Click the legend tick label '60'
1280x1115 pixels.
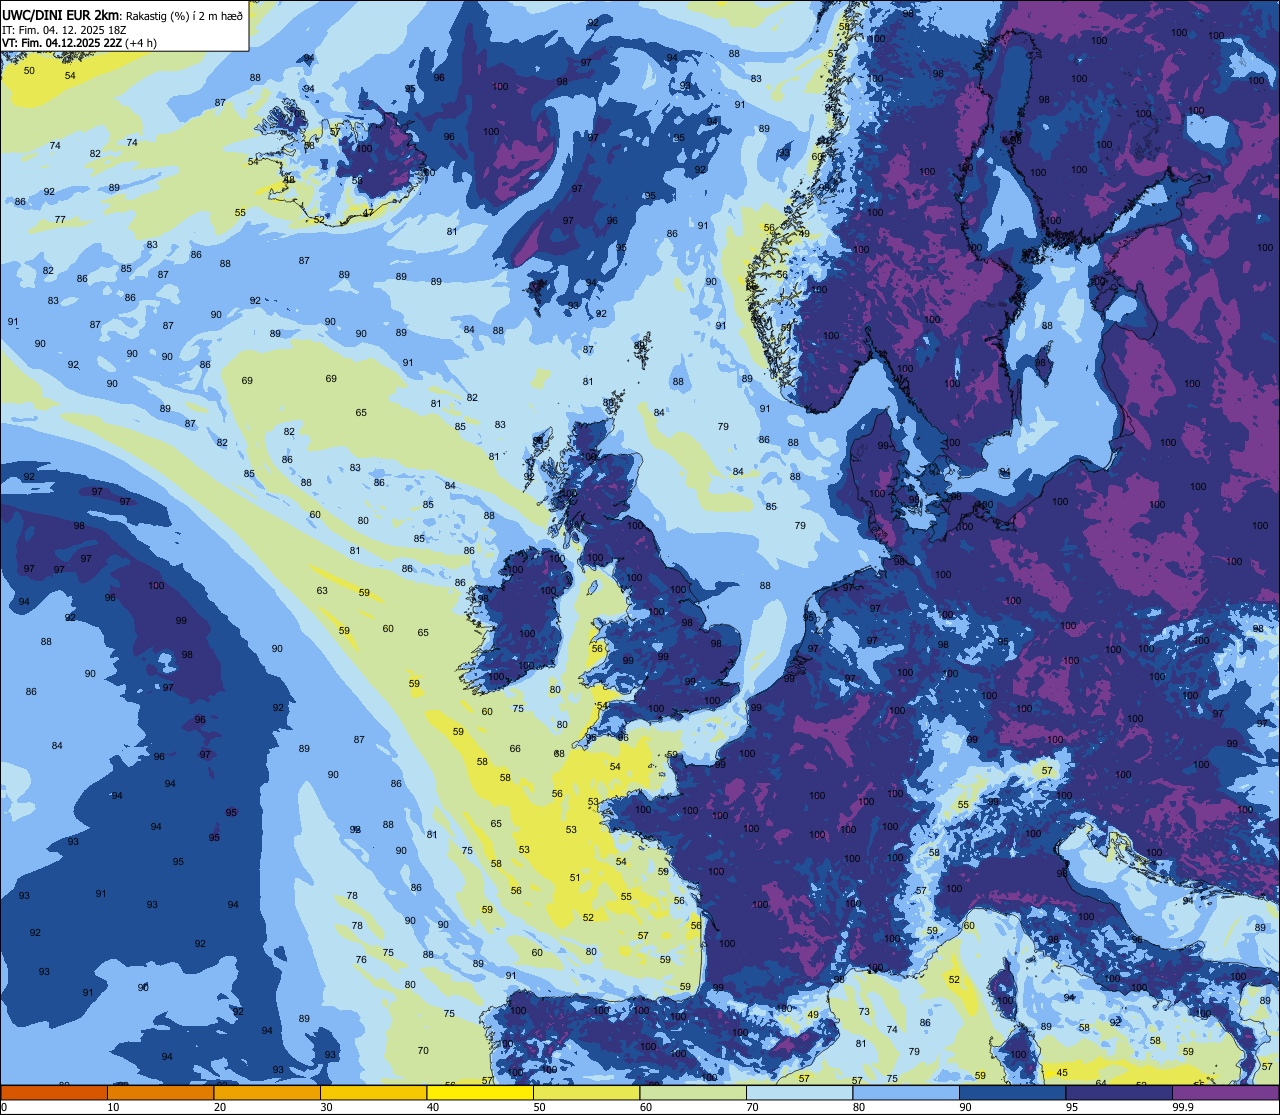(x=646, y=1107)
